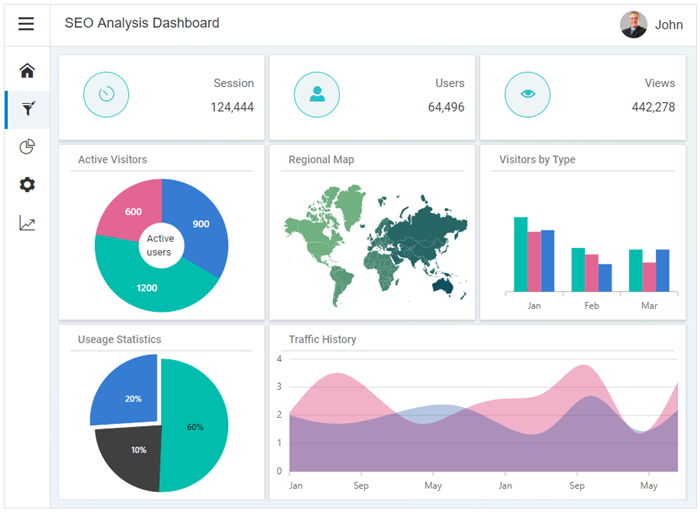This screenshot has width=700, height=513.
Task: Click the tallest teal Jan bar
Action: 520,254
